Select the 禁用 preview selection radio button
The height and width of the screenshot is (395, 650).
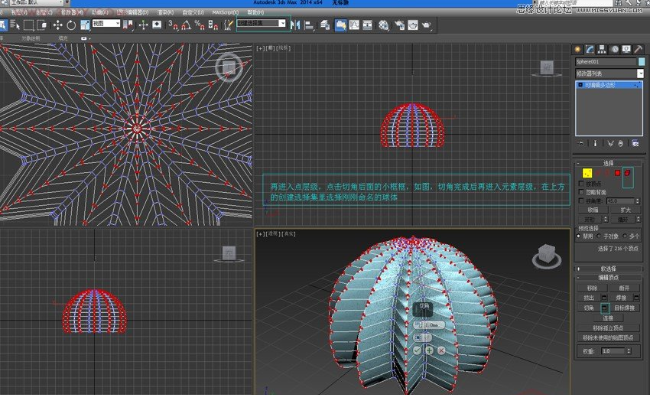coord(579,236)
